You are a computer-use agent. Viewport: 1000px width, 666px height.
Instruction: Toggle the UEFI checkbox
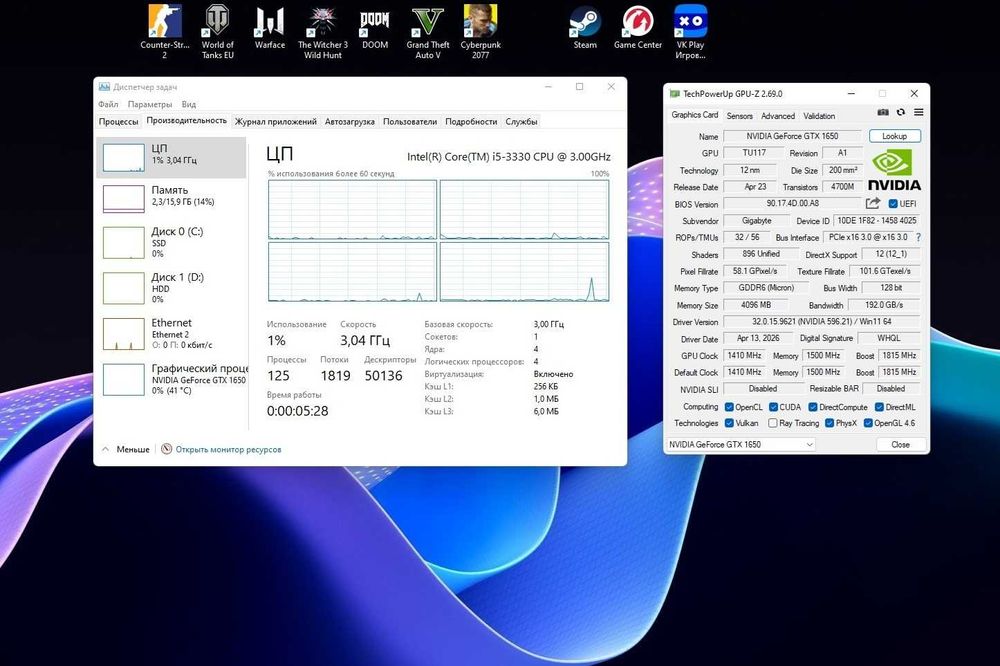click(893, 204)
